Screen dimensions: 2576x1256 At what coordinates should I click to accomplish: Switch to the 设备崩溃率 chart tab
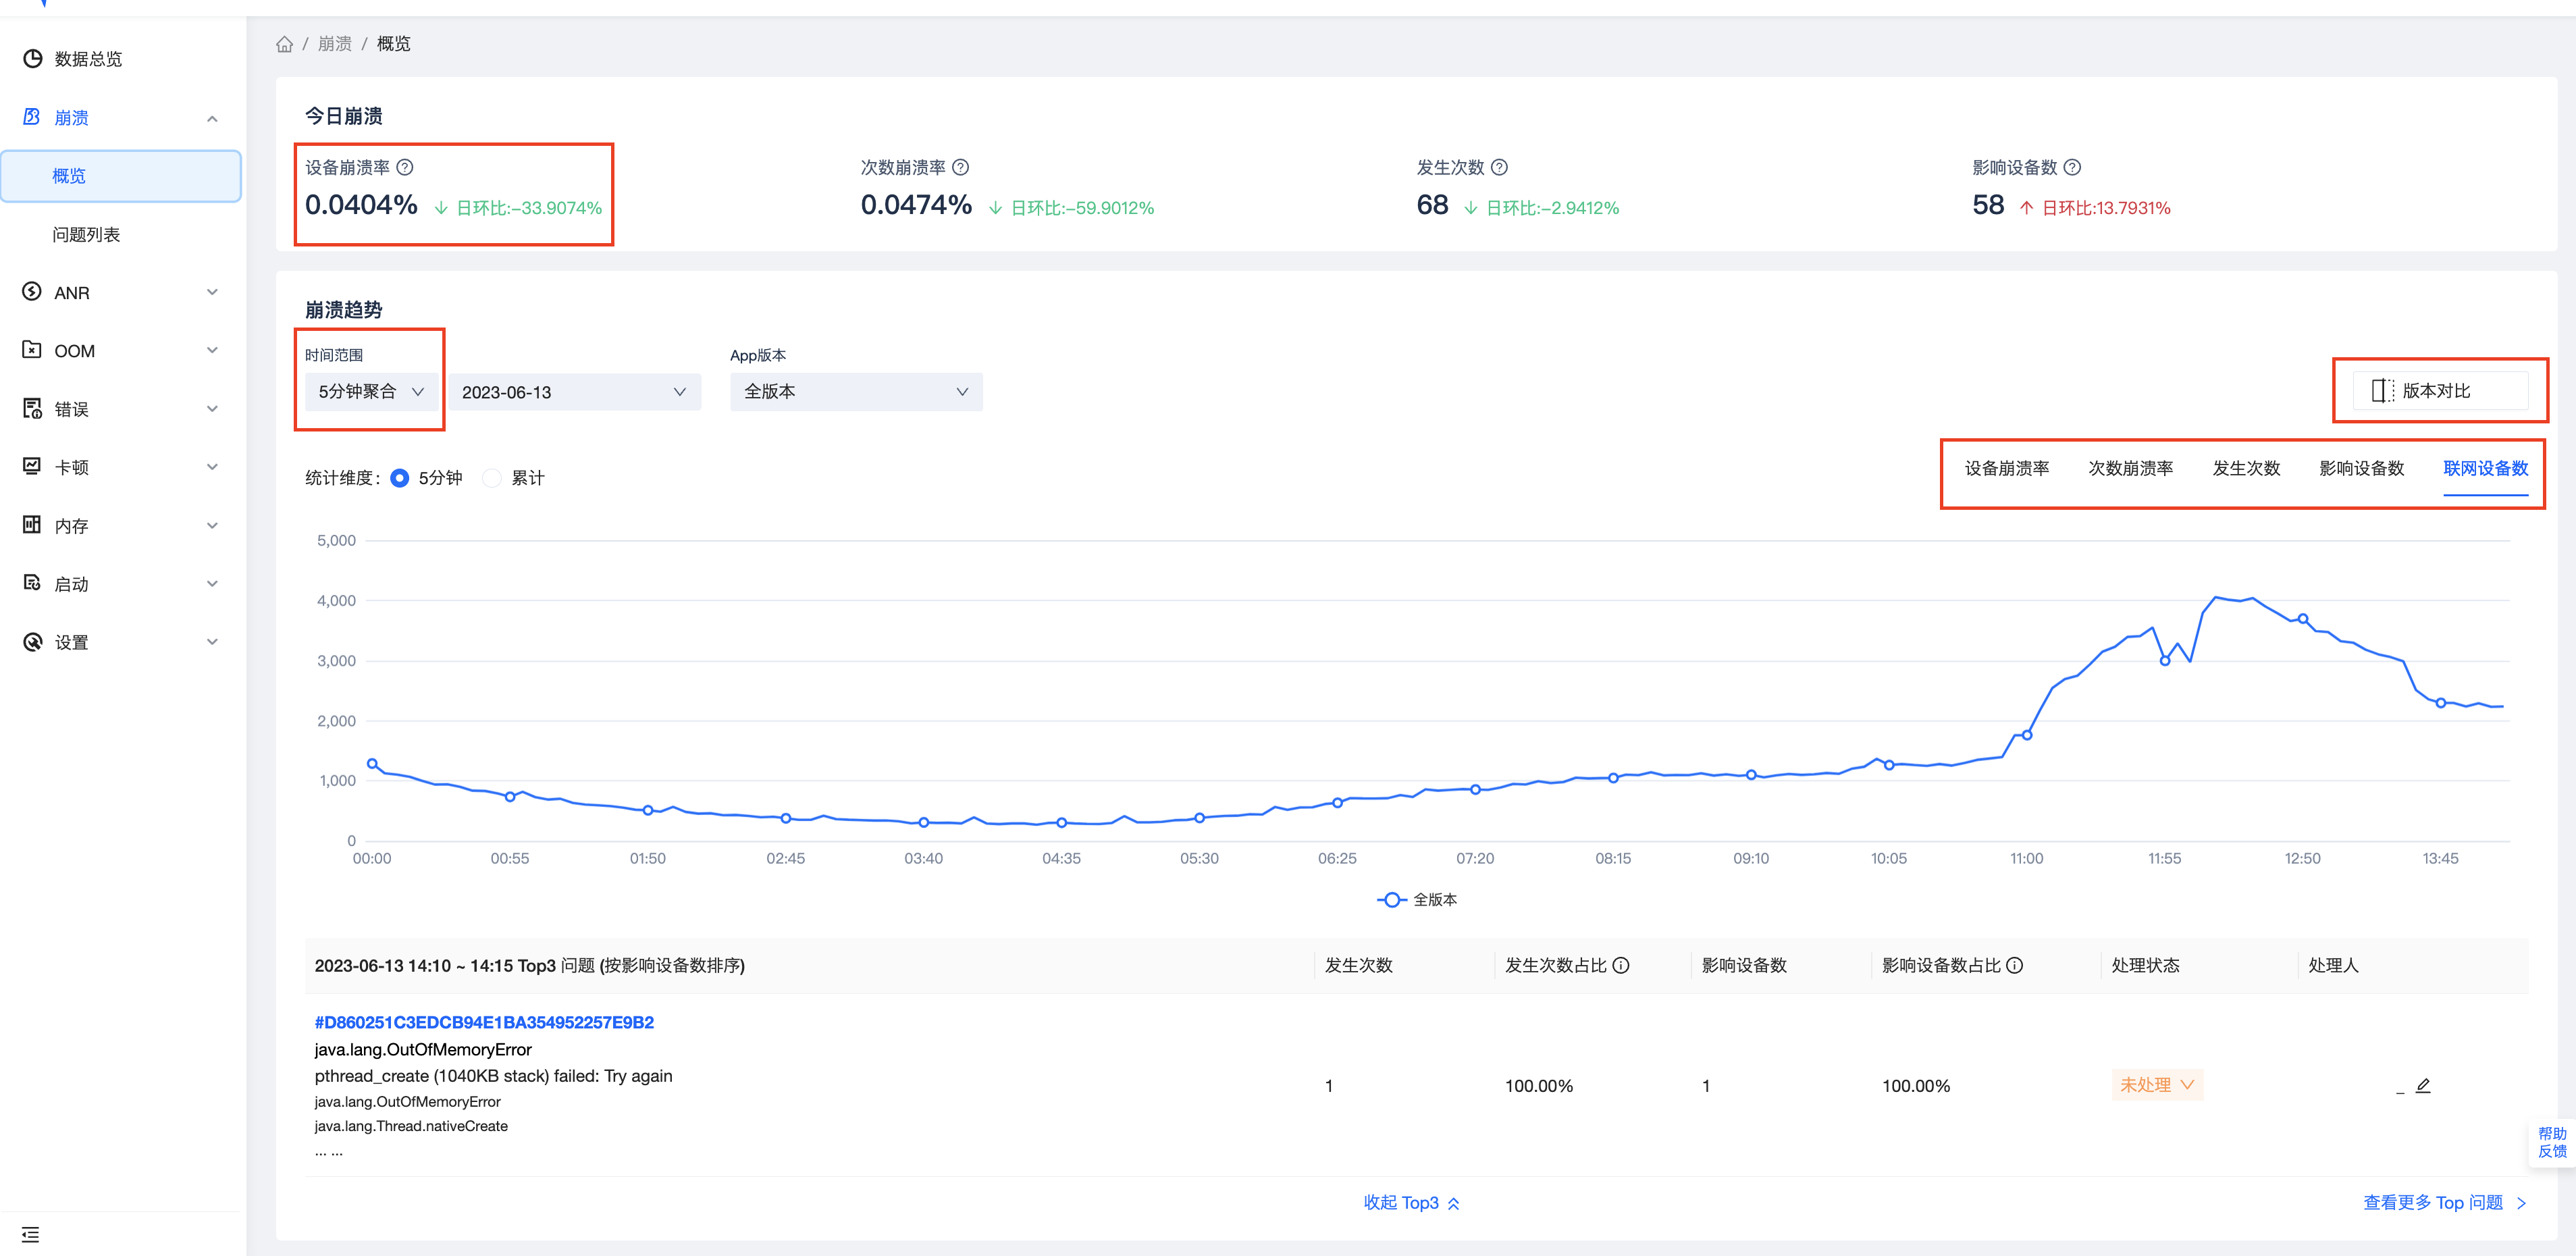click(x=2006, y=469)
